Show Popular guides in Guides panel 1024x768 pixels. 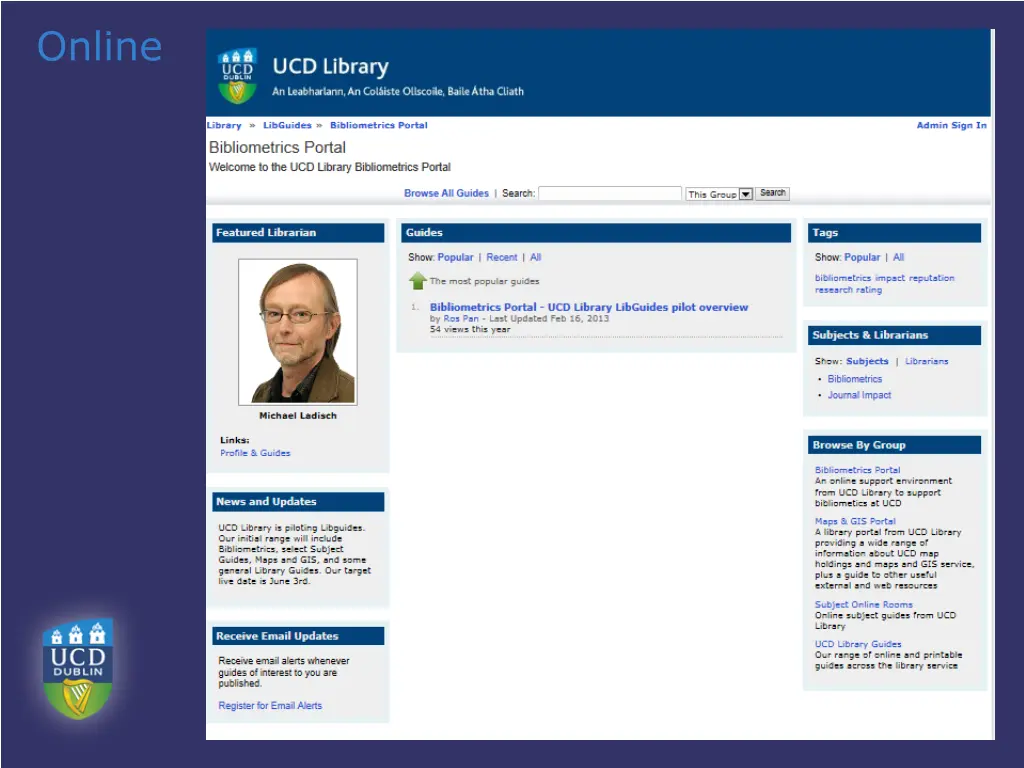(x=455, y=257)
